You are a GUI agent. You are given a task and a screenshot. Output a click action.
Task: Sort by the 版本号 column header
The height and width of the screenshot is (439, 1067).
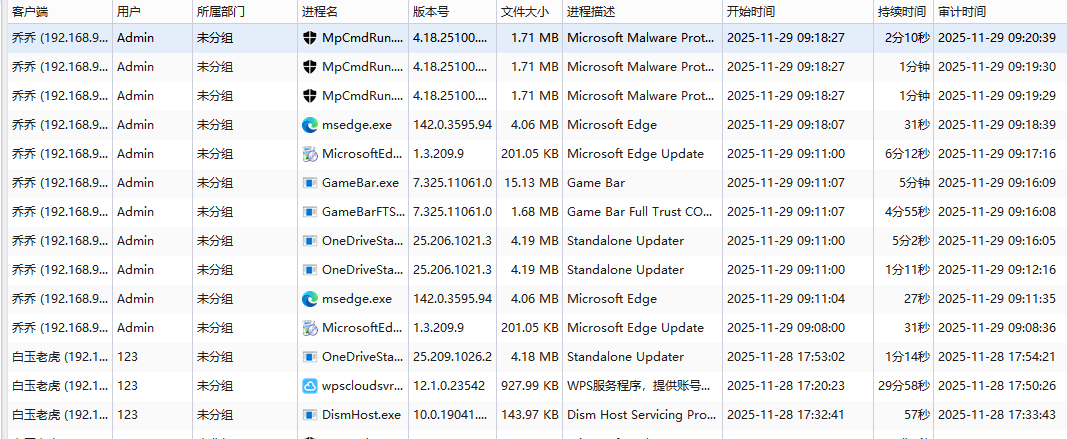pos(431,12)
